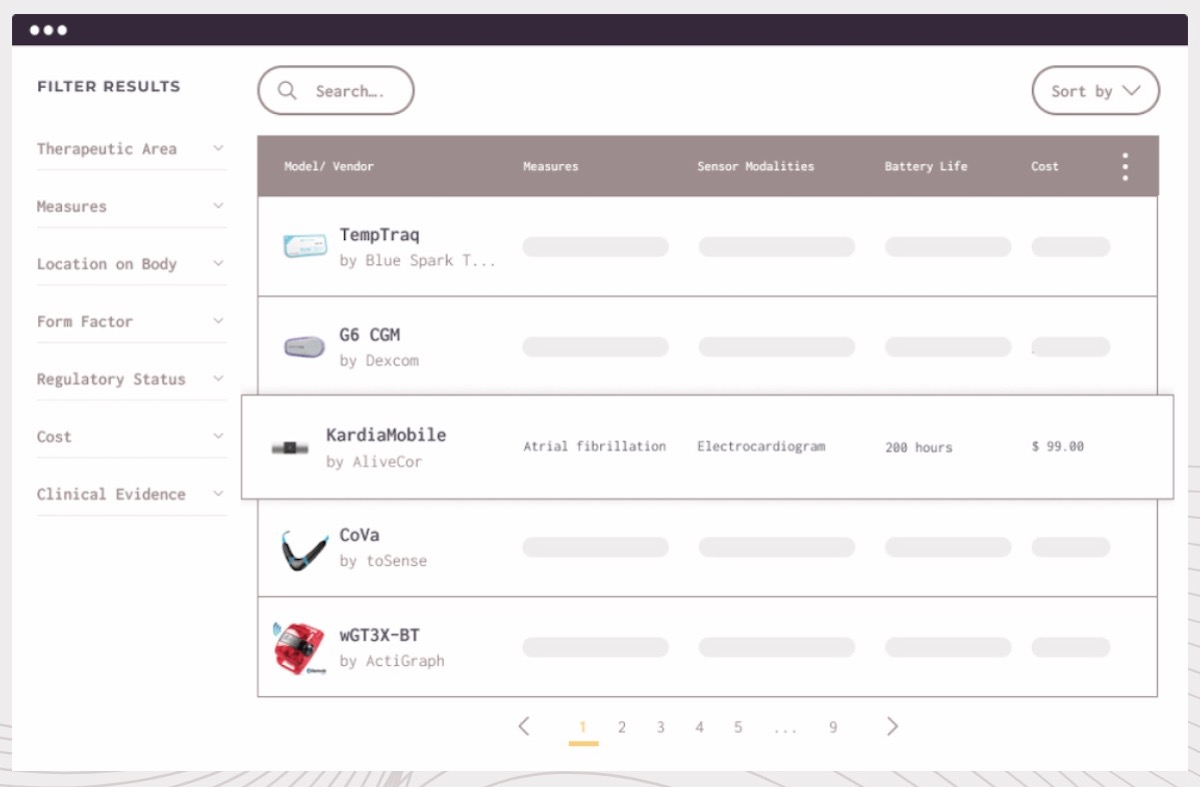Open the G6 CGM device name
Viewport: 1200px width, 787px height.
pyautogui.click(x=370, y=335)
